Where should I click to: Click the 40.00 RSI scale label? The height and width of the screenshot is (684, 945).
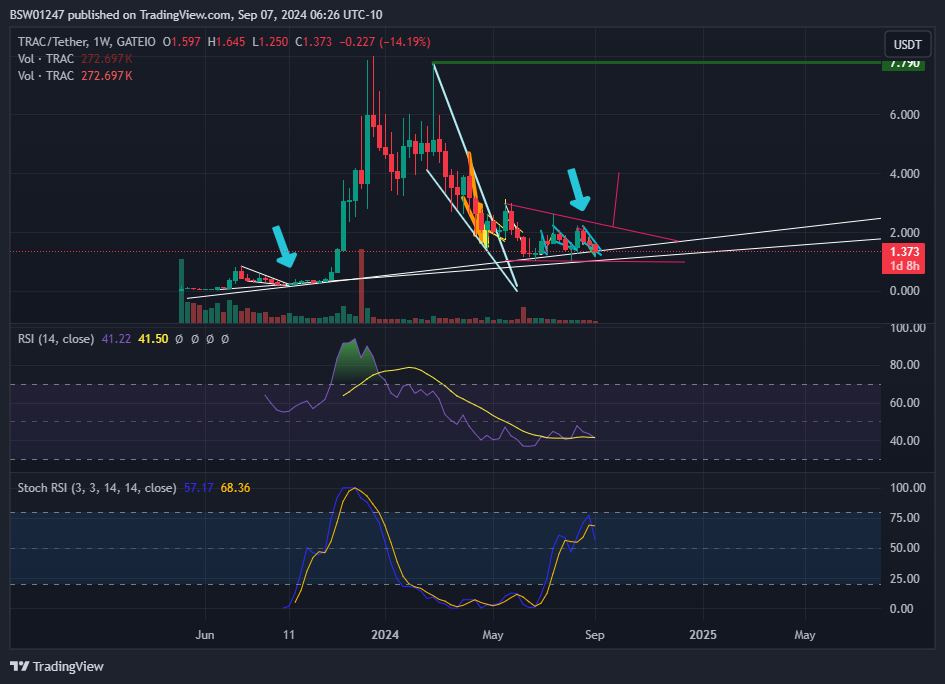pos(904,441)
